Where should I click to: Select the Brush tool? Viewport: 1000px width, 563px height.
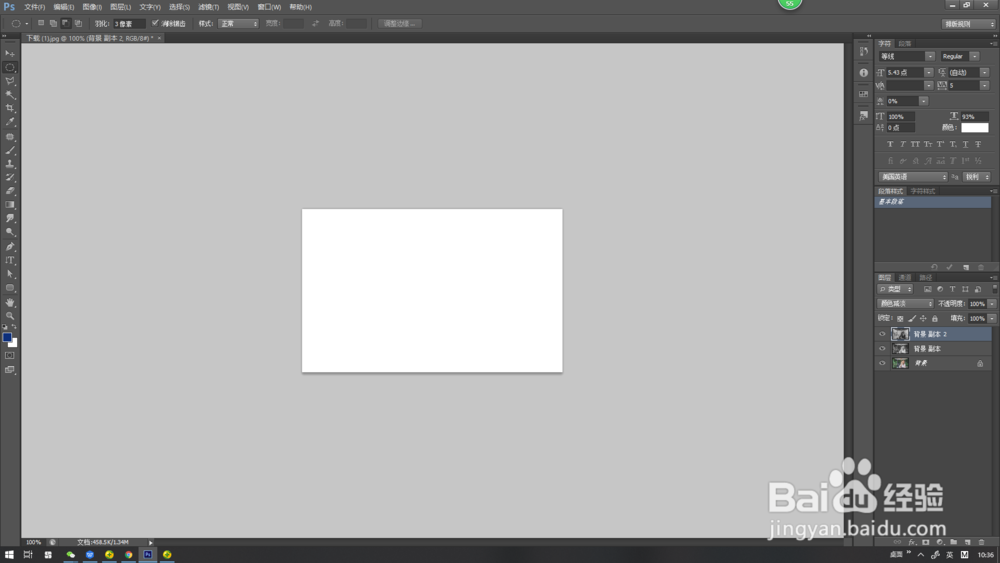[x=10, y=150]
